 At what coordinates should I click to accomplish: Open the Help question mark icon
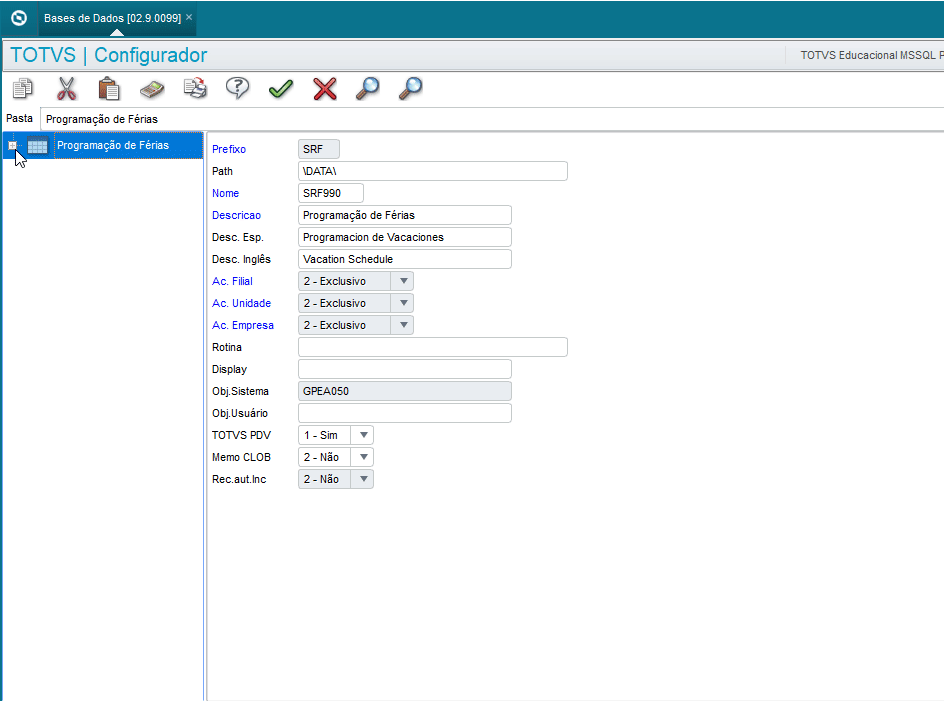click(238, 89)
